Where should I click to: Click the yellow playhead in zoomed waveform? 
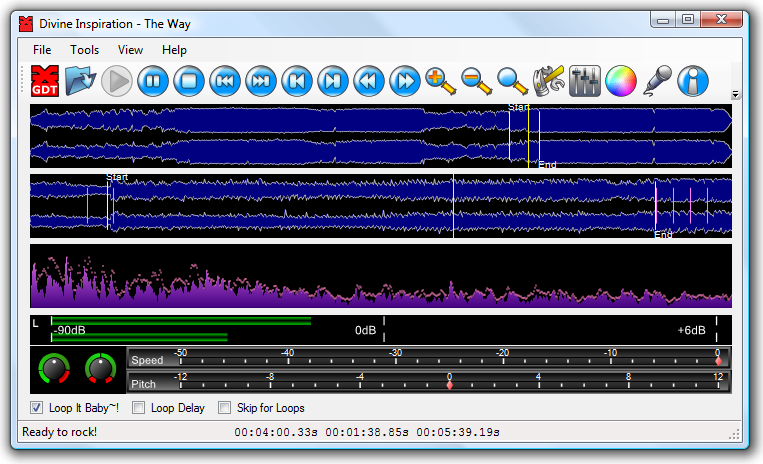click(454, 206)
